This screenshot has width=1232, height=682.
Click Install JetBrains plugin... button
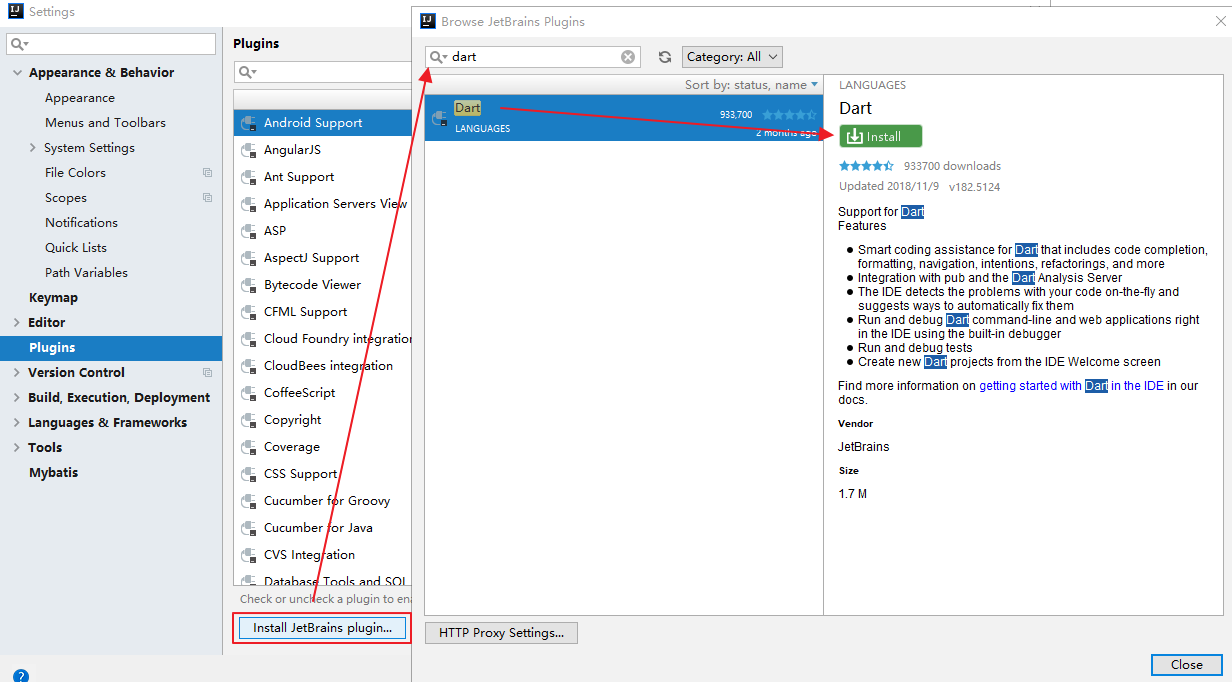(x=322, y=628)
